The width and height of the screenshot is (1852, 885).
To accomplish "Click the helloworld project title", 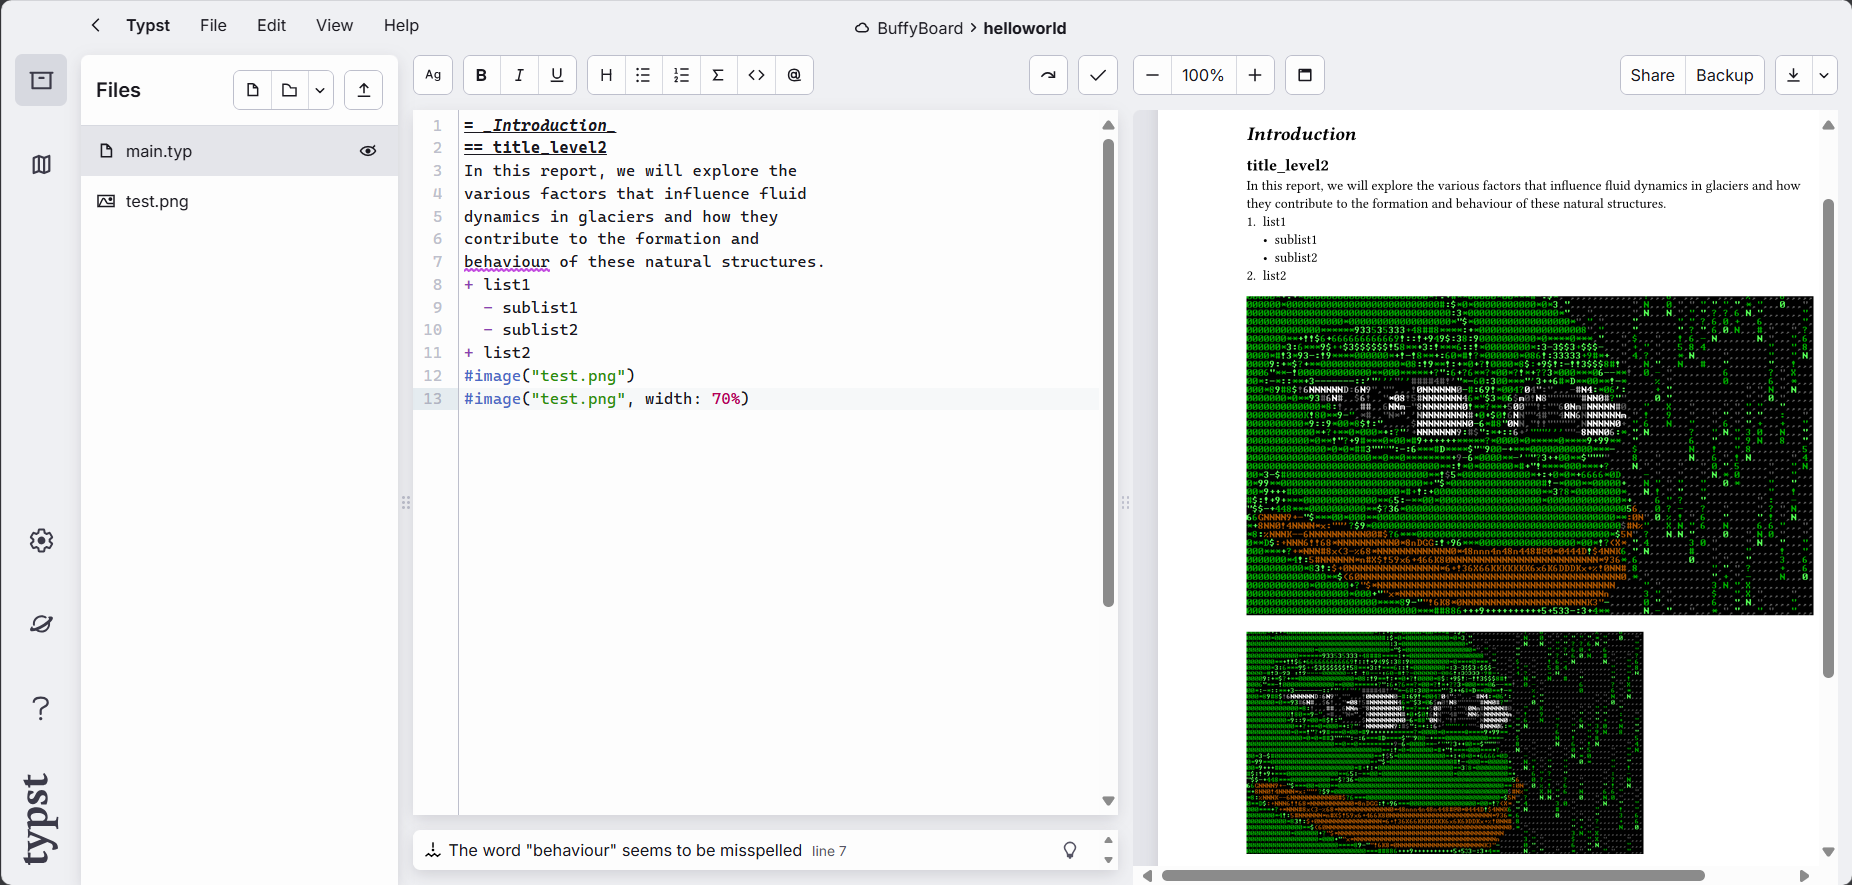I will coord(1024,28).
